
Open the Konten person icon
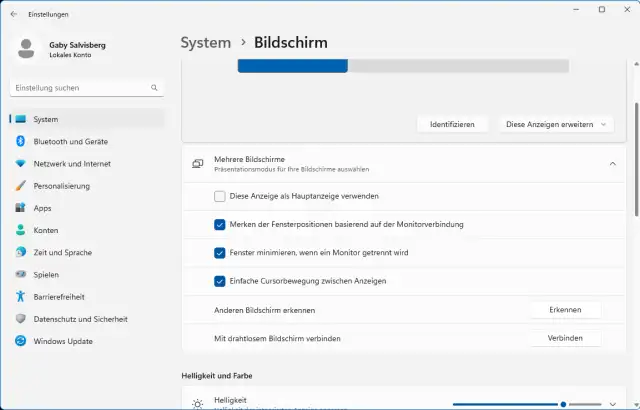pos(20,230)
